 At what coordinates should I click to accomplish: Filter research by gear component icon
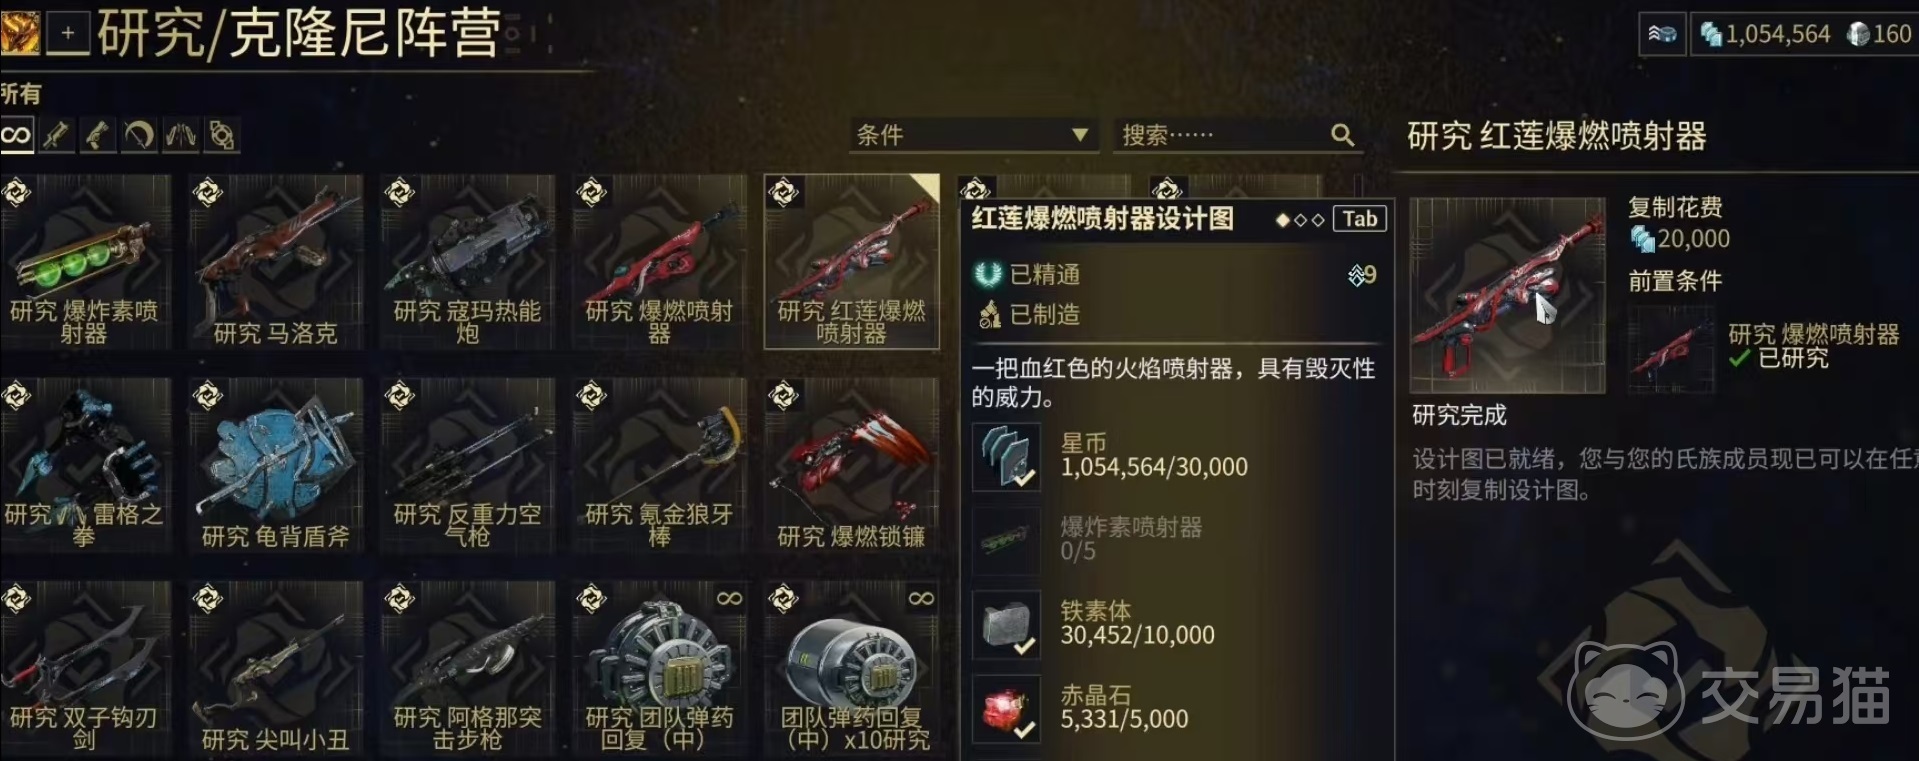(x=222, y=135)
